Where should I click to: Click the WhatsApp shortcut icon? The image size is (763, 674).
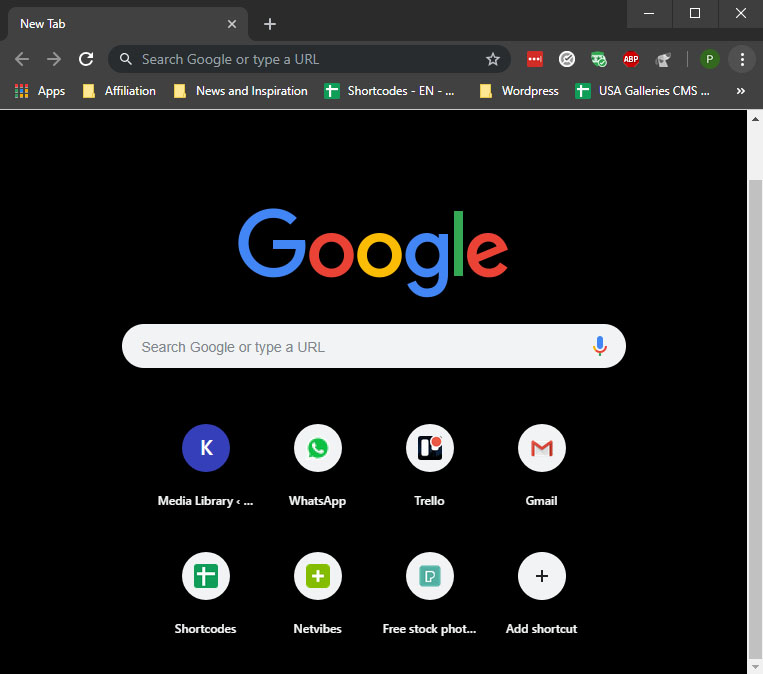click(x=317, y=448)
